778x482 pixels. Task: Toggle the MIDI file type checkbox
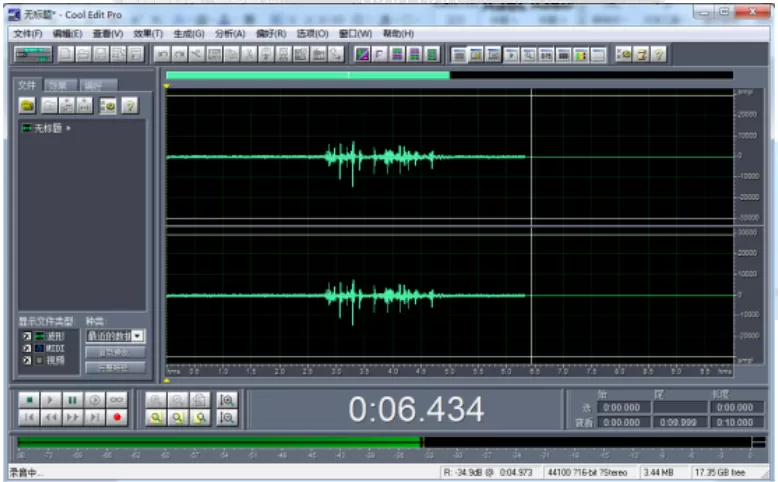tap(27, 348)
